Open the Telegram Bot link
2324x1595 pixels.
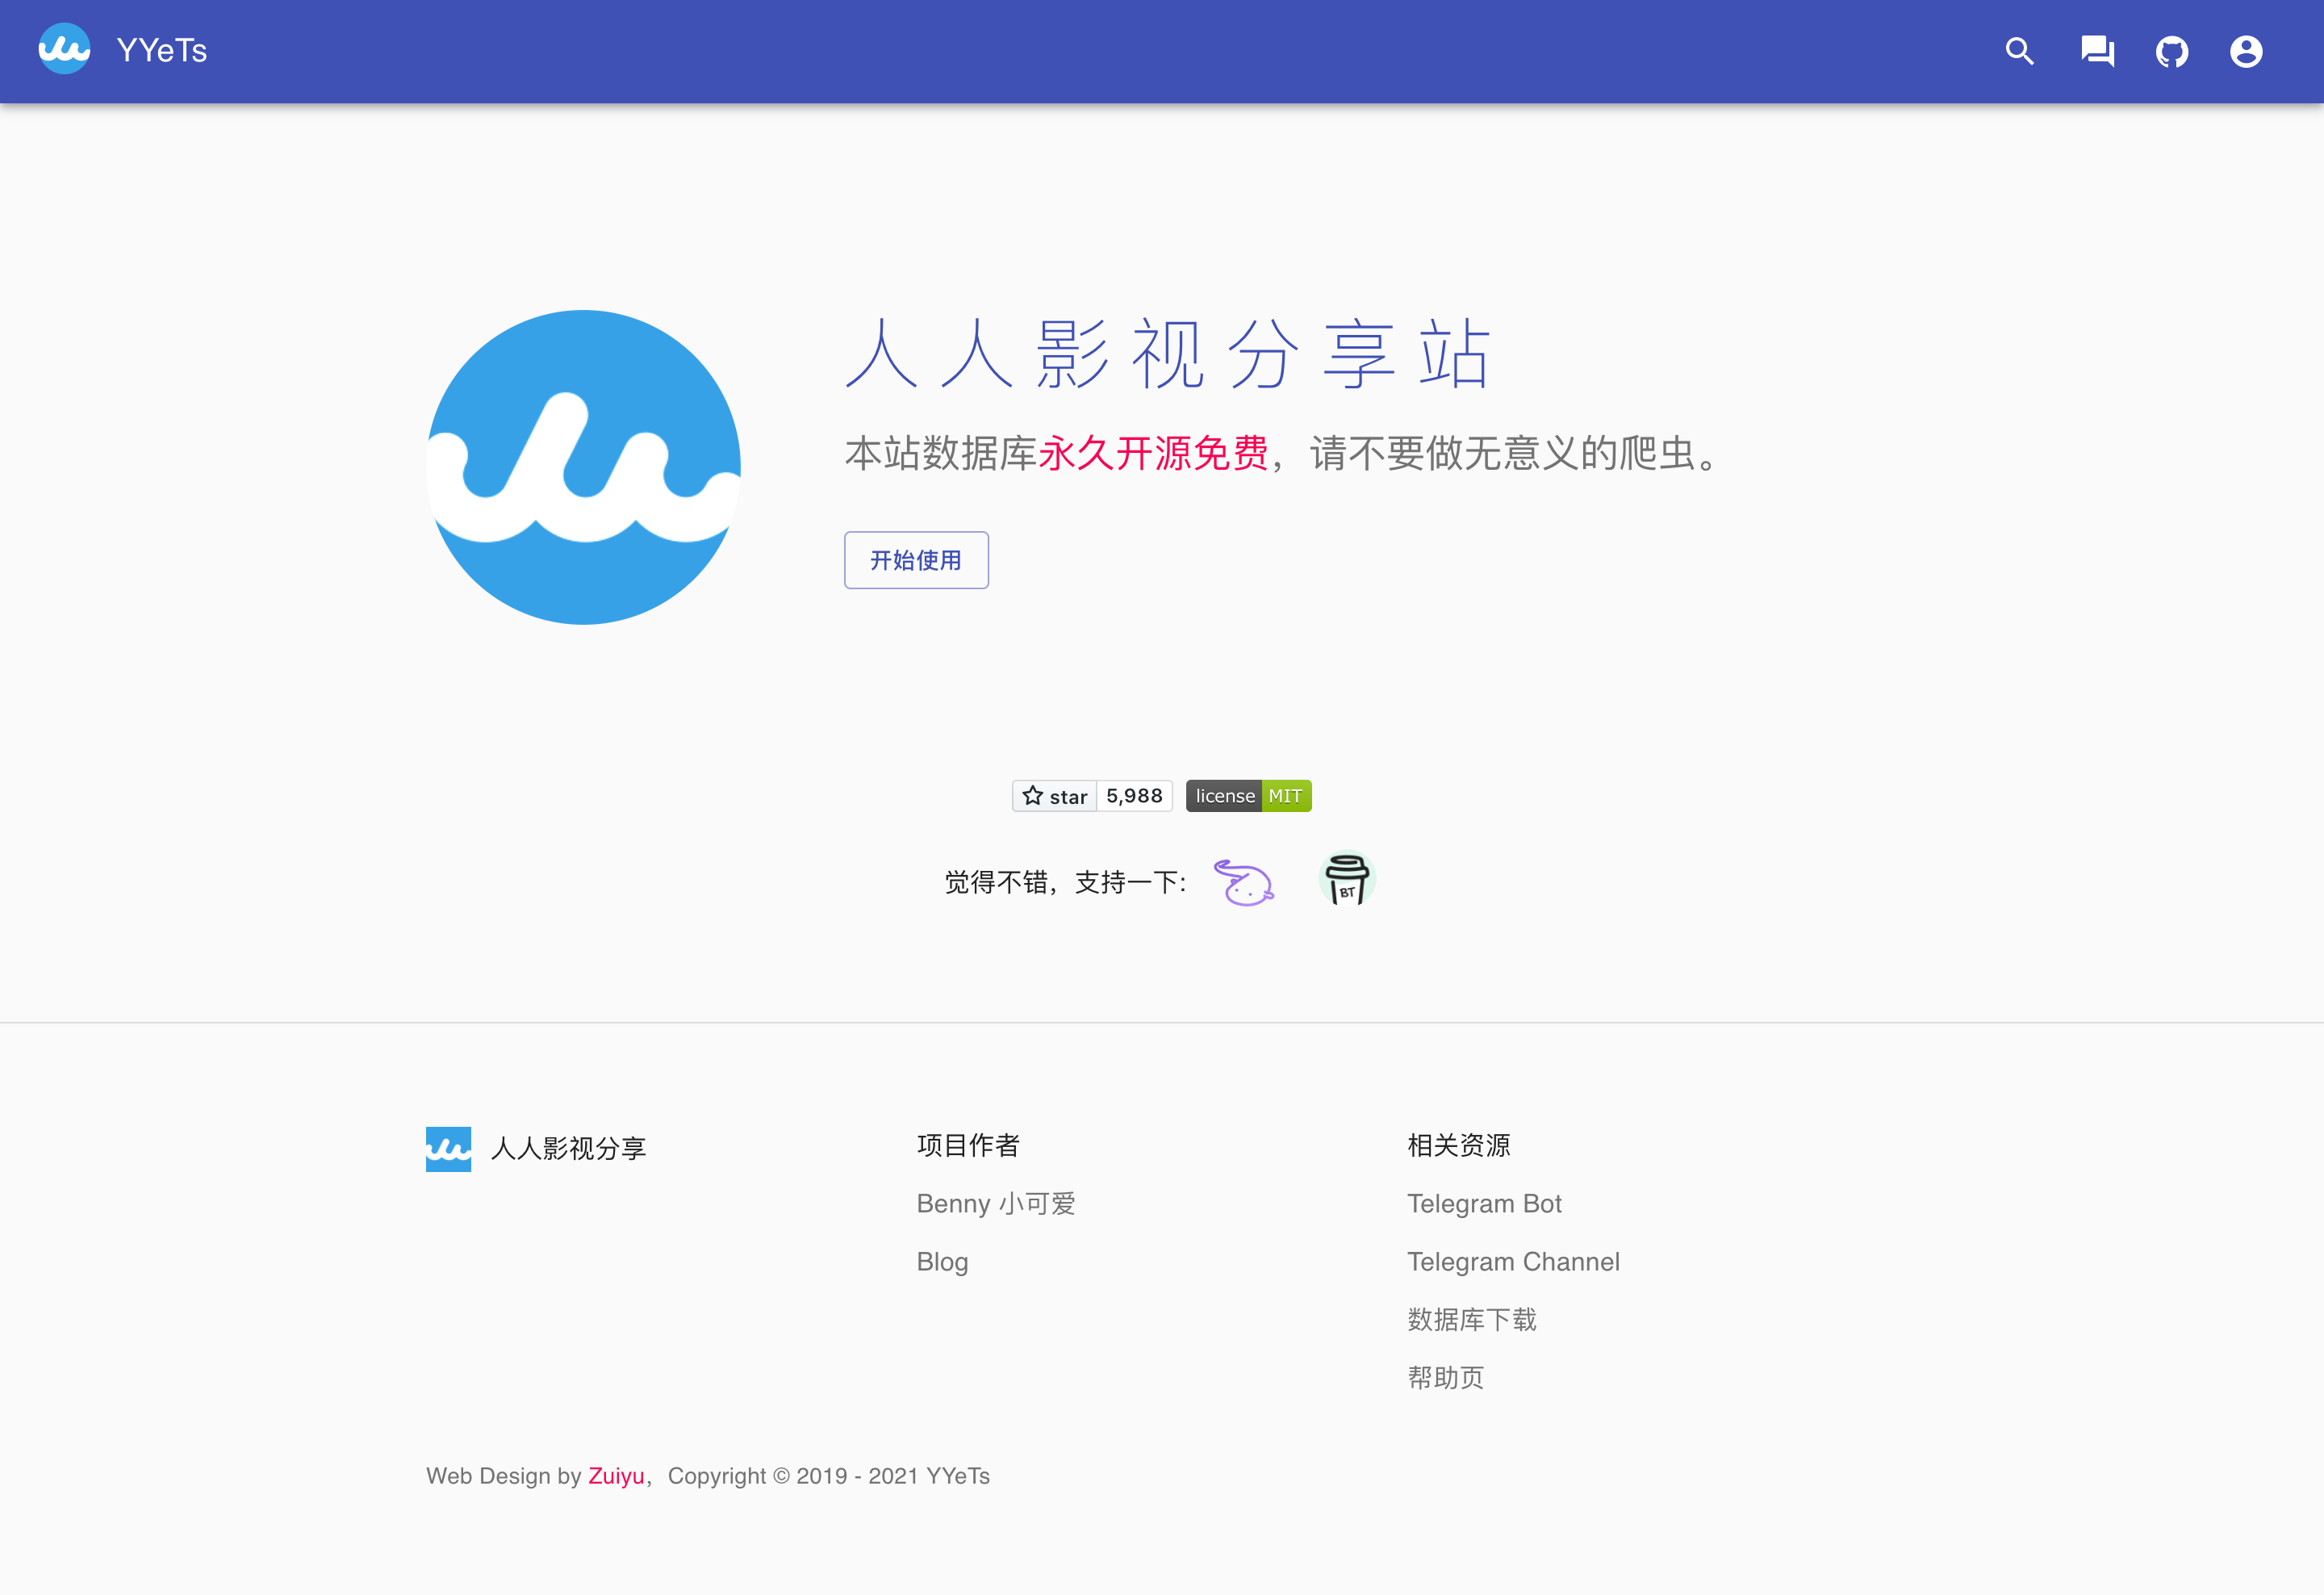tap(1483, 1203)
